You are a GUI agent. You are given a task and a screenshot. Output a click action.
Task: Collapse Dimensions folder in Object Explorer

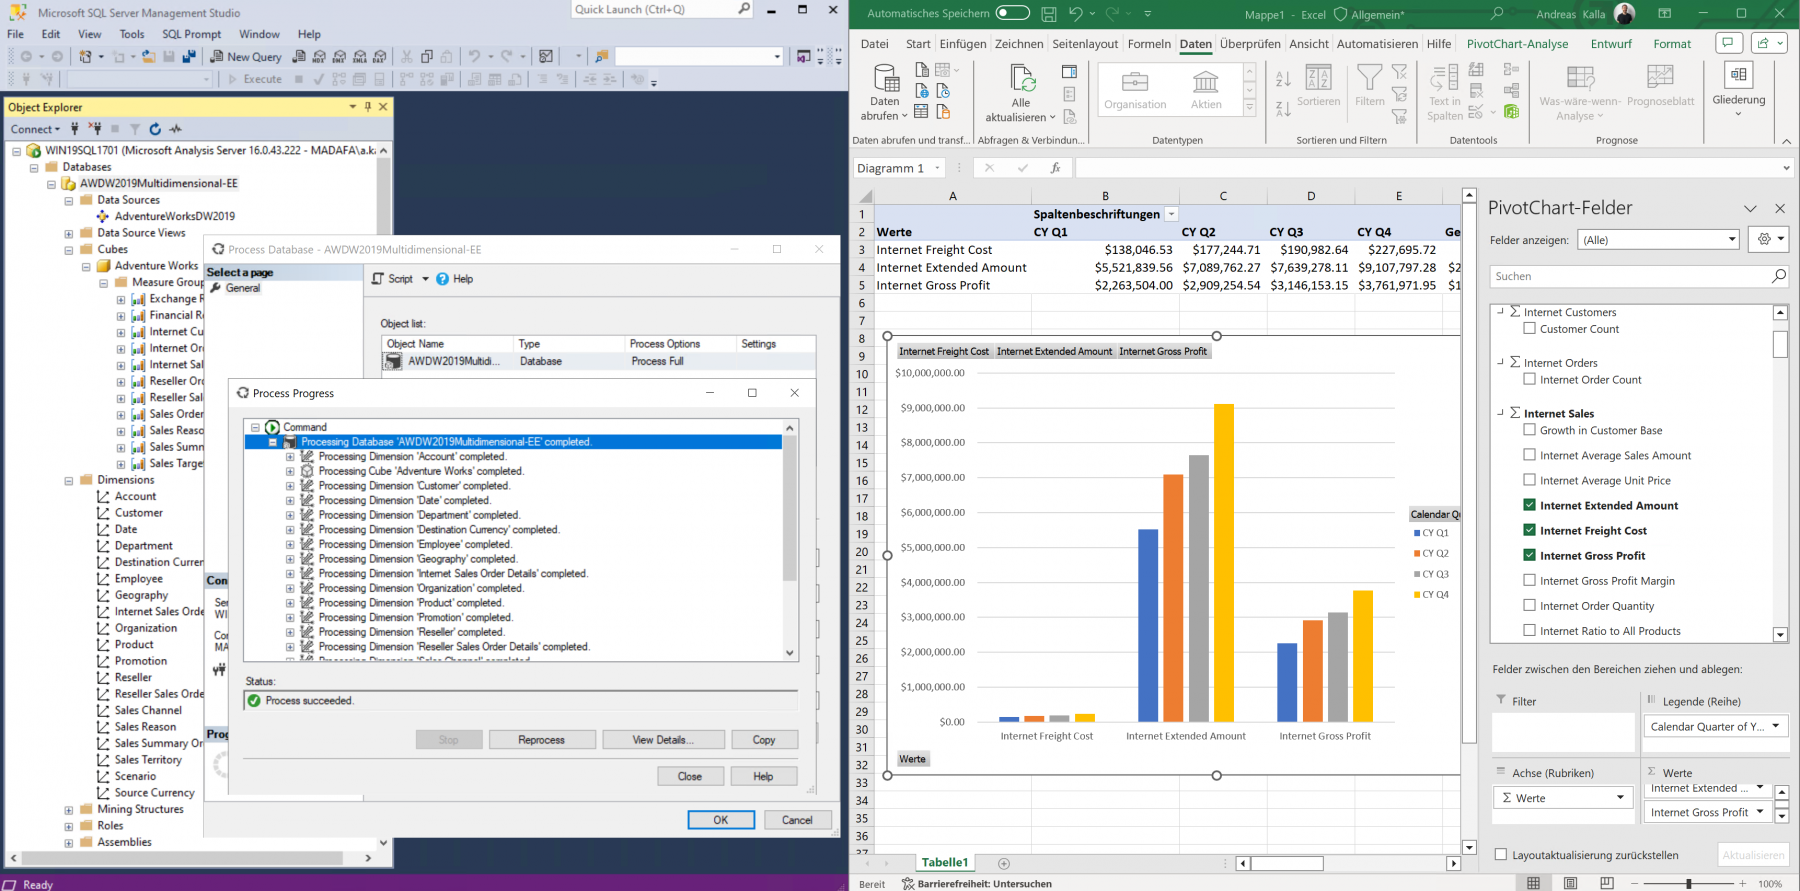(69, 480)
